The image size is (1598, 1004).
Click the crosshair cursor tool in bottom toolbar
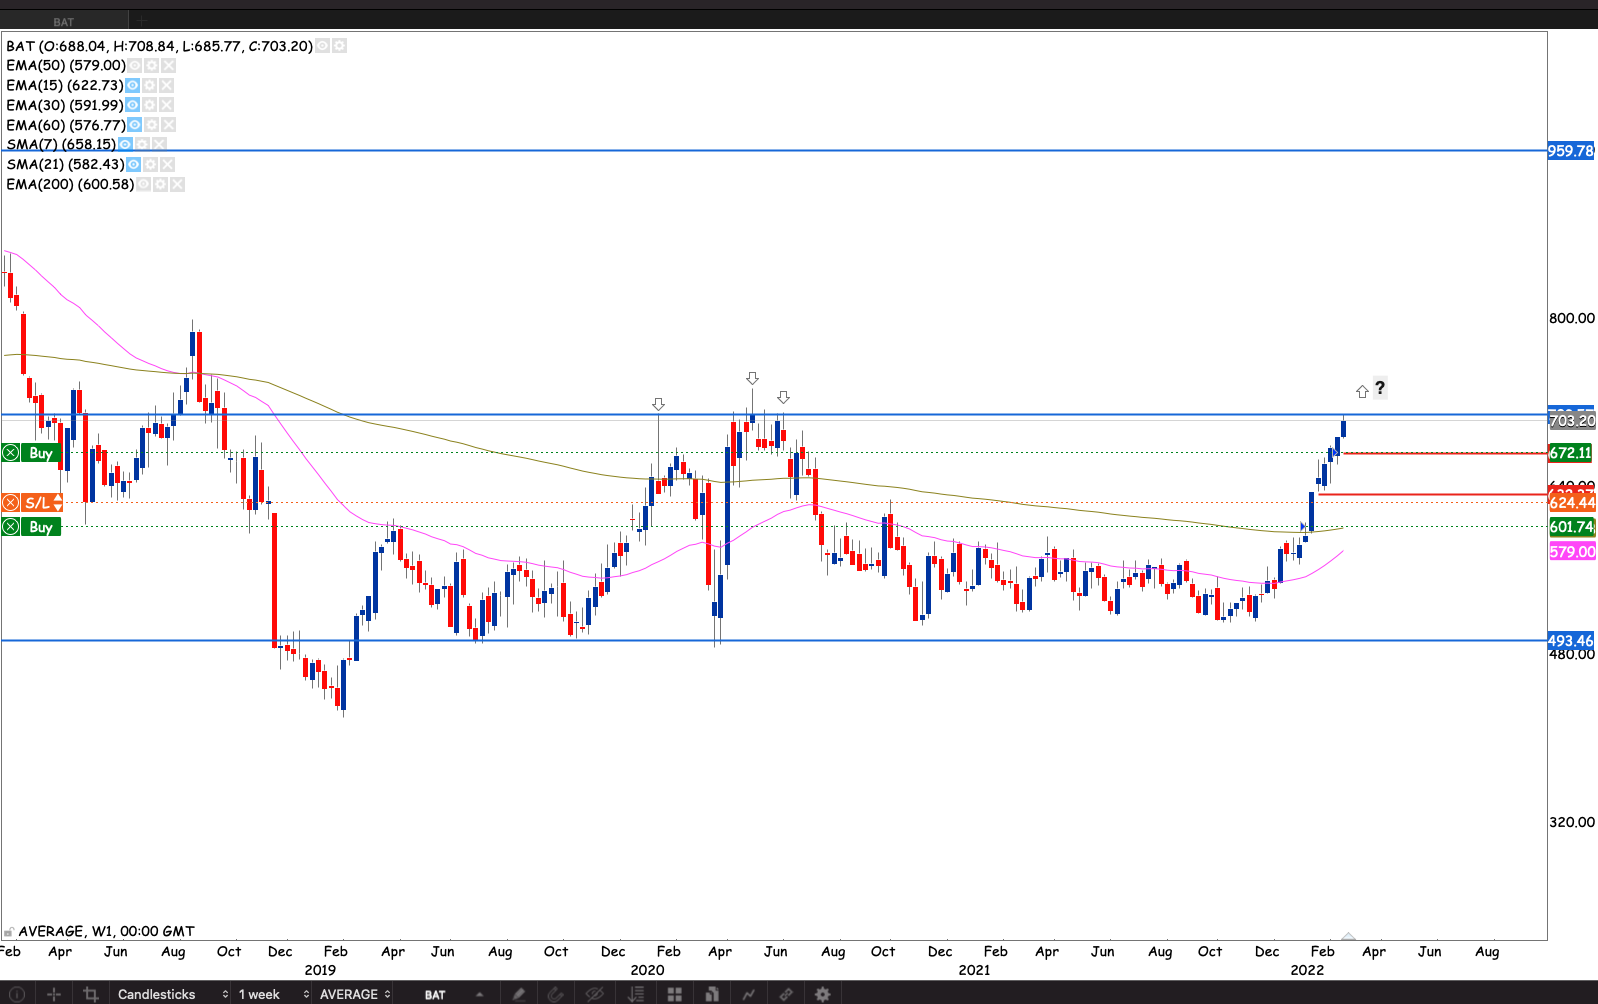click(x=54, y=994)
